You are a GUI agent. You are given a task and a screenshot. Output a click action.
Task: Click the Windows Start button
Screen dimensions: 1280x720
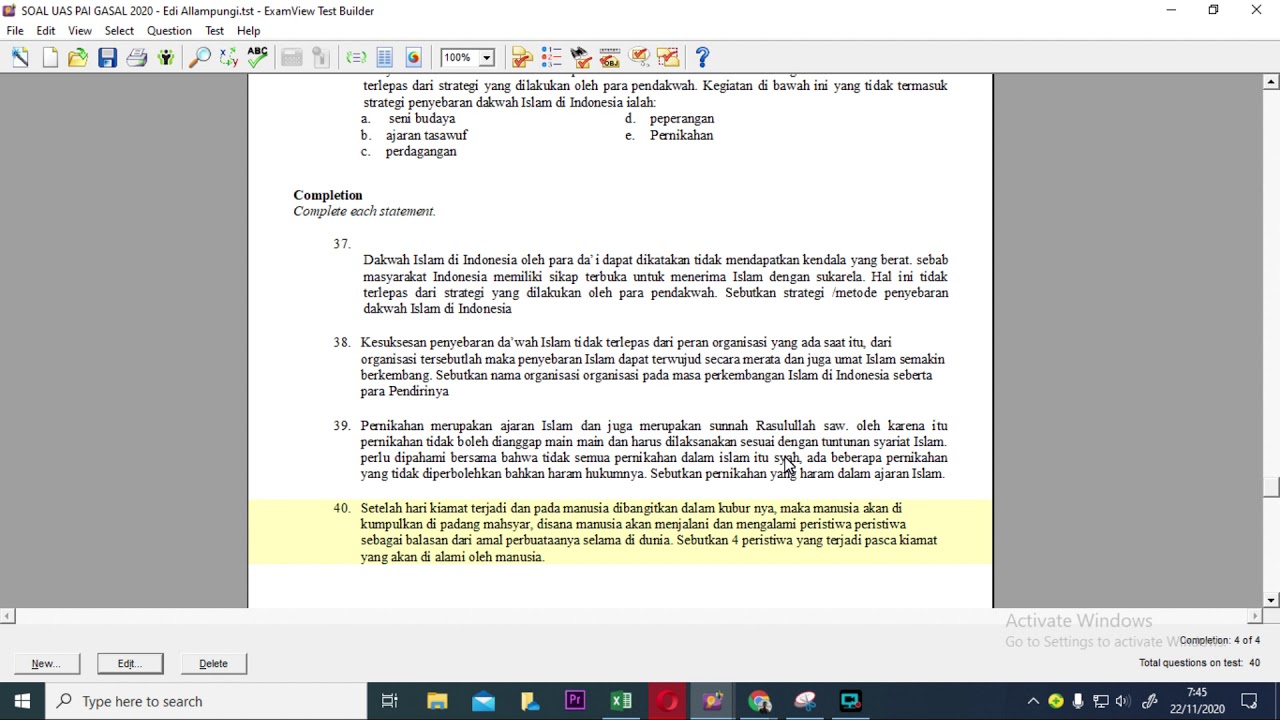(x=22, y=701)
